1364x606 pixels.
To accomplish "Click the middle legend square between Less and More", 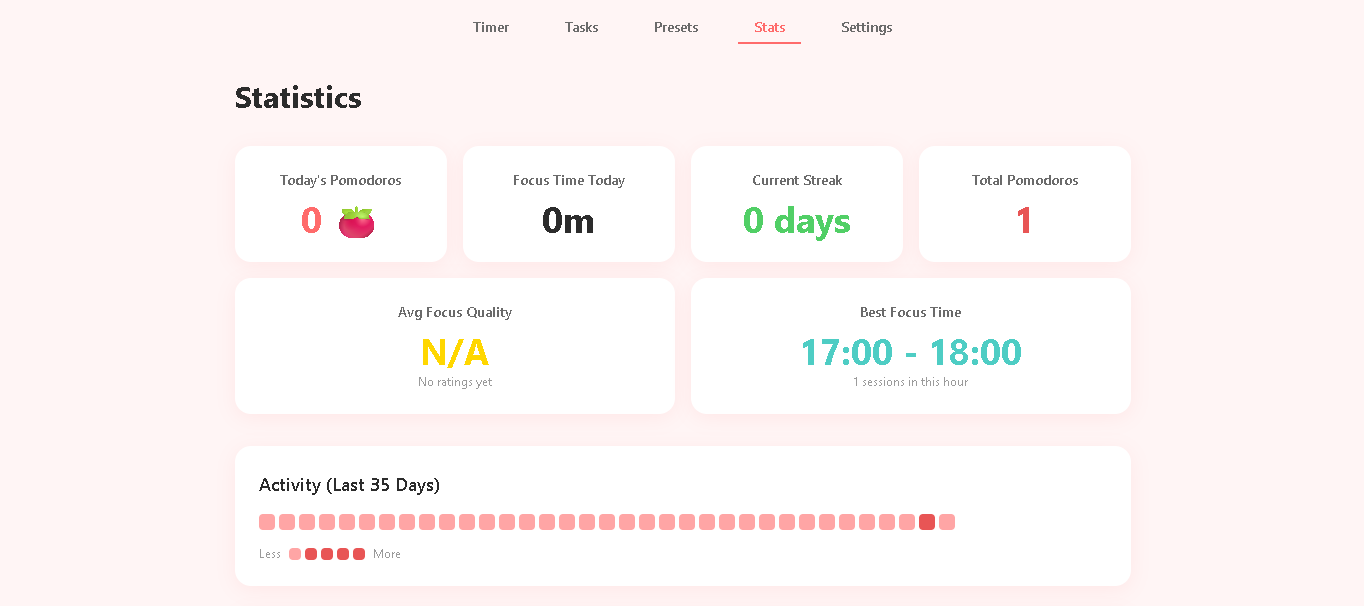I will click(x=326, y=553).
